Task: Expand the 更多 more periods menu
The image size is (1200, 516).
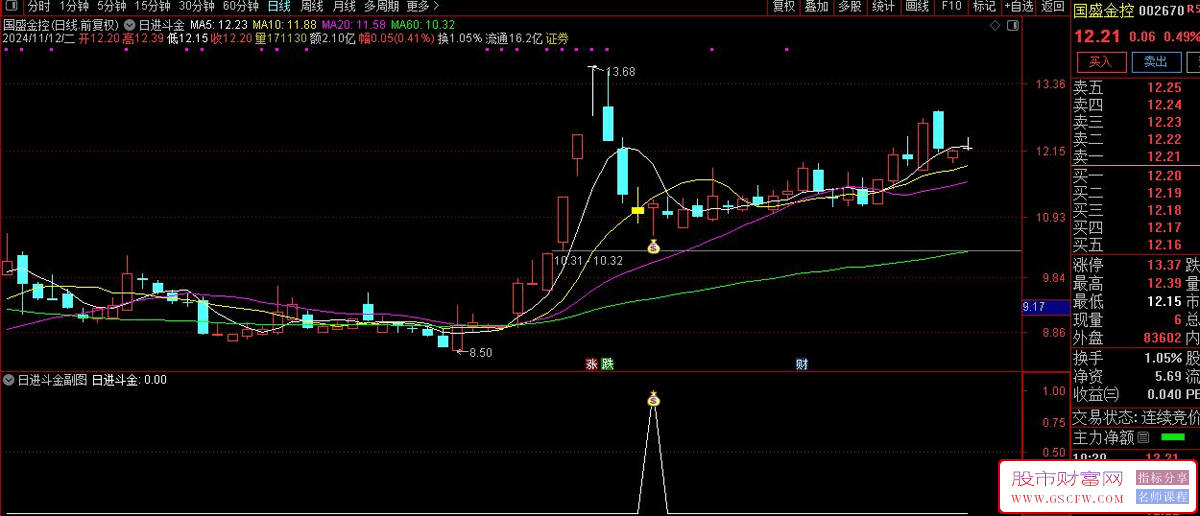Action: pyautogui.click(x=423, y=6)
